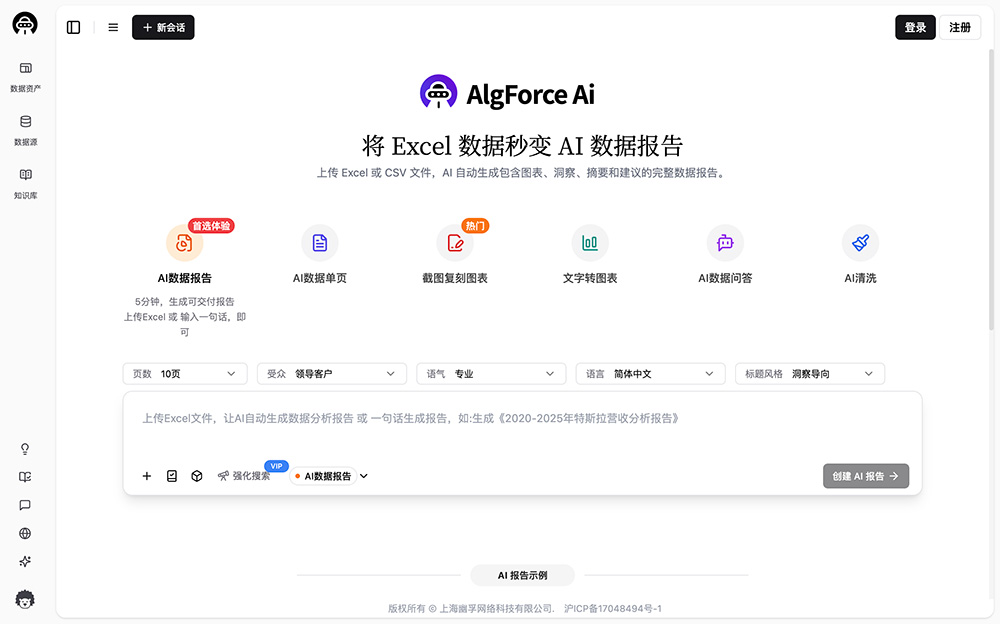The height and width of the screenshot is (624, 1000).
Task: Open 数据源 in the sidebar
Action: 26,130
